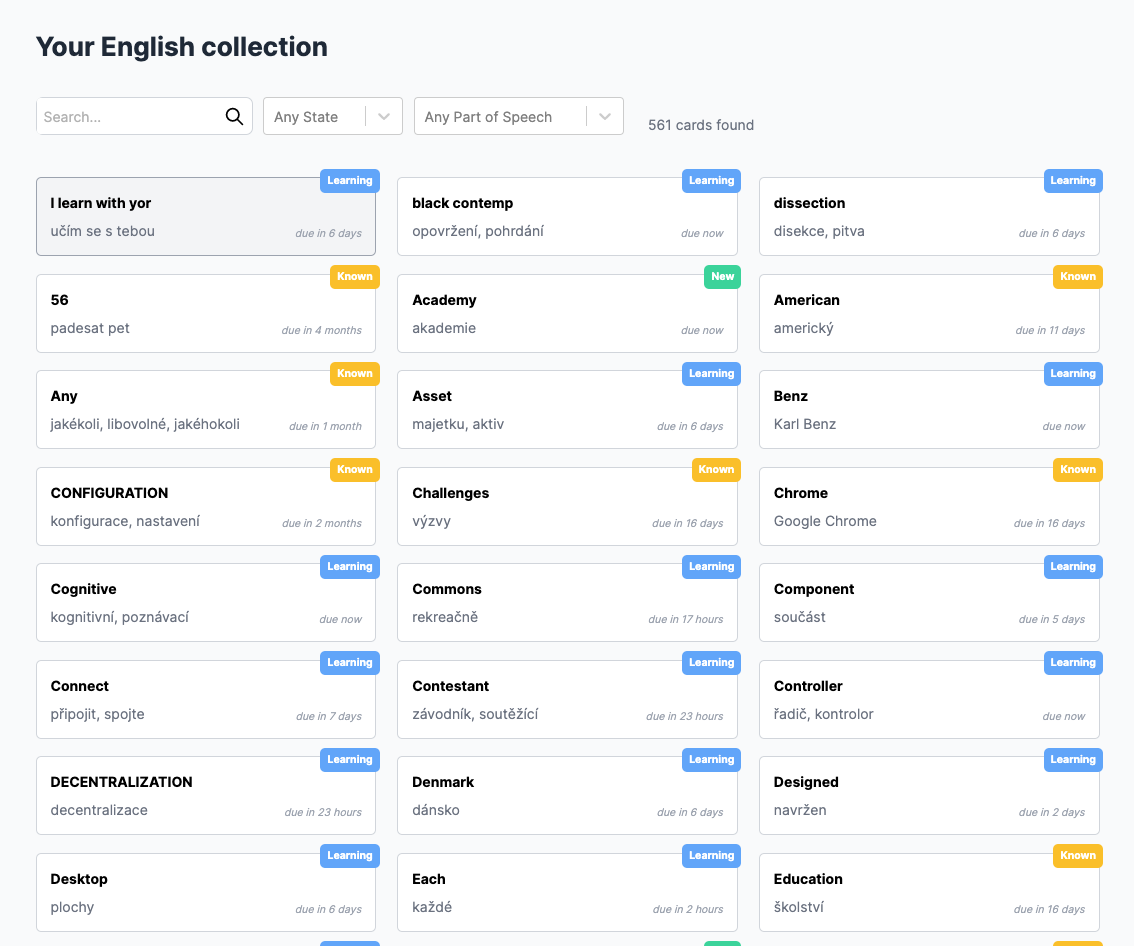Viewport: 1134px width, 946px height.
Task: Click the Known badge on card 56
Action: tap(354, 277)
